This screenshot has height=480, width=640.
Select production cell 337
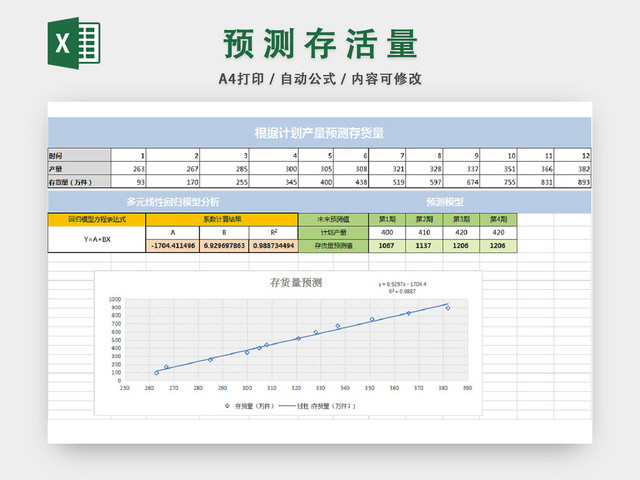point(461,169)
